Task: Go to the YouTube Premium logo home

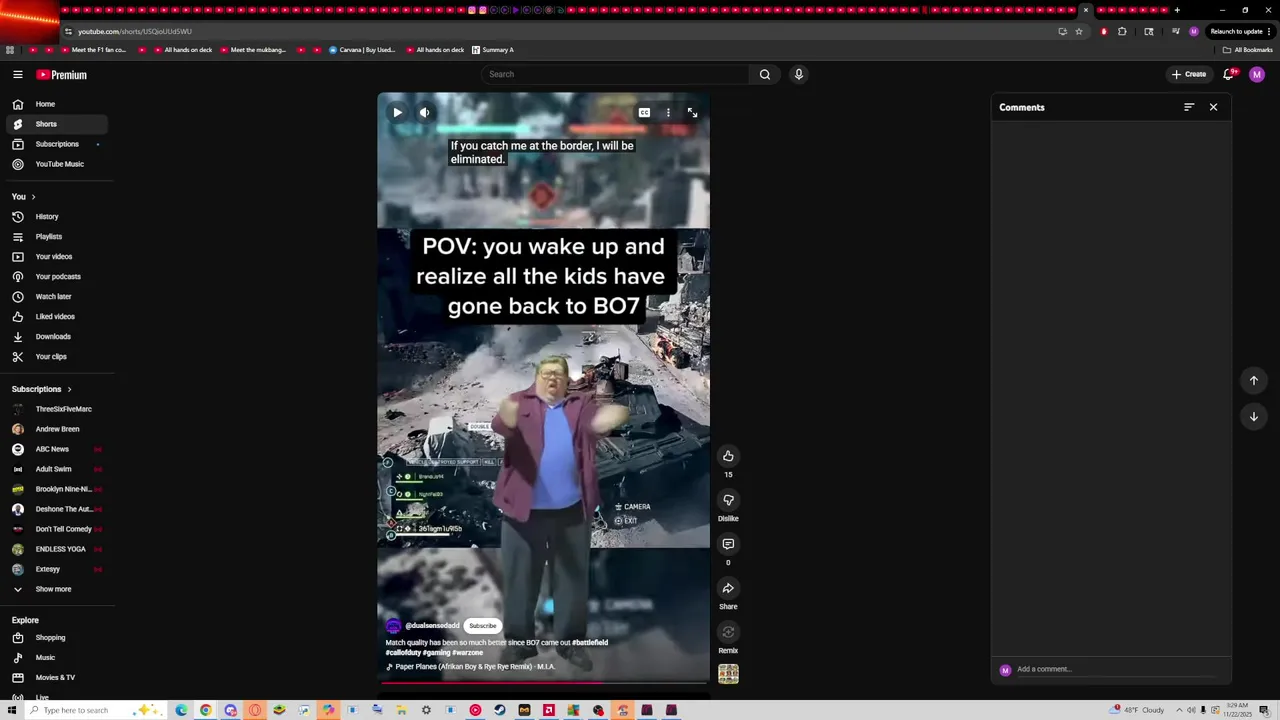Action: click(62, 75)
